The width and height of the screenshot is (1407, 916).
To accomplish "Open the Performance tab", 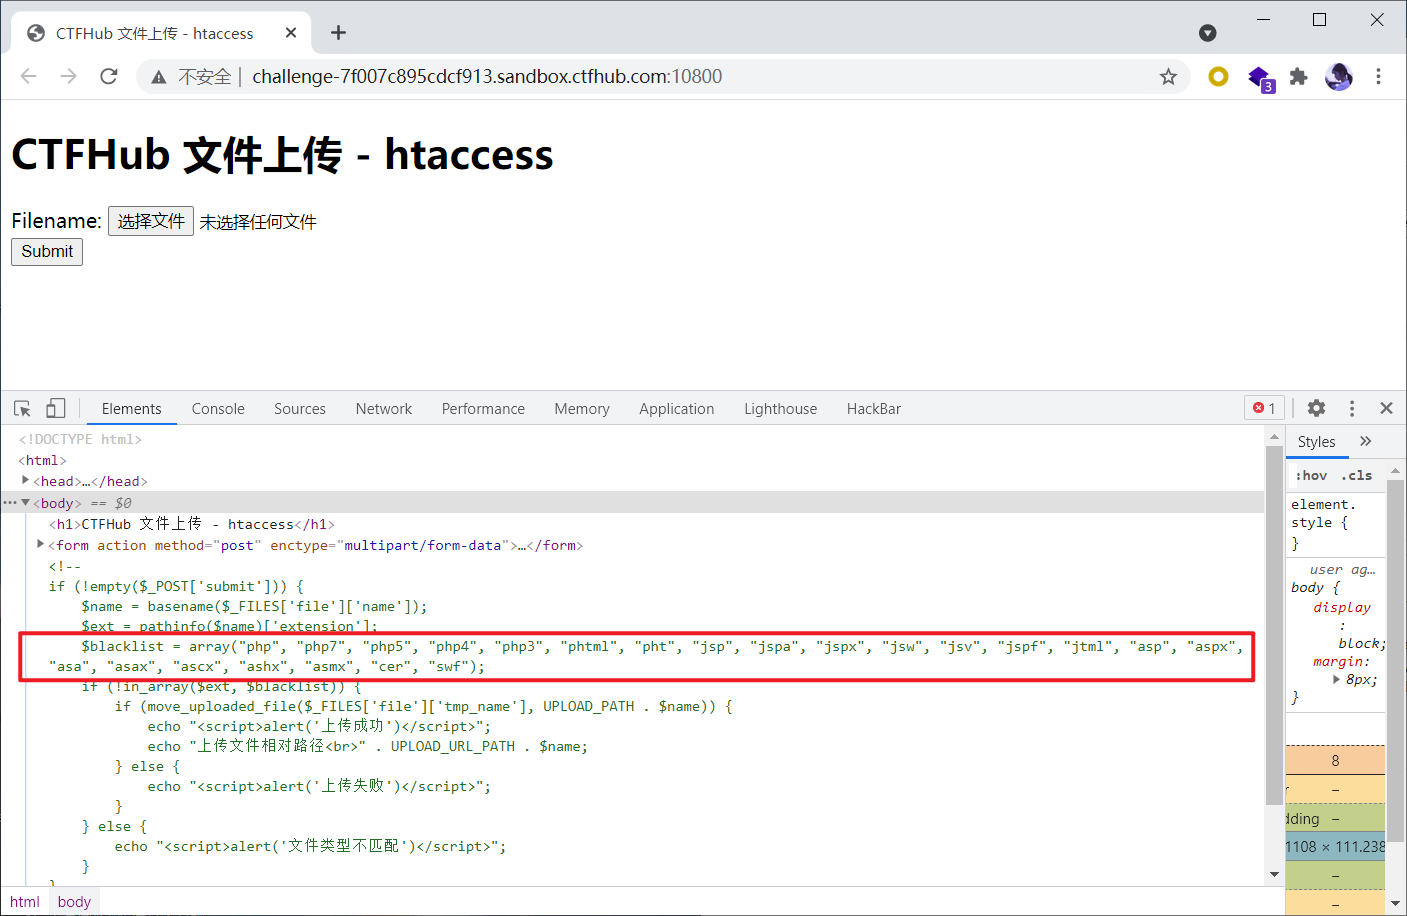I will 483,409.
